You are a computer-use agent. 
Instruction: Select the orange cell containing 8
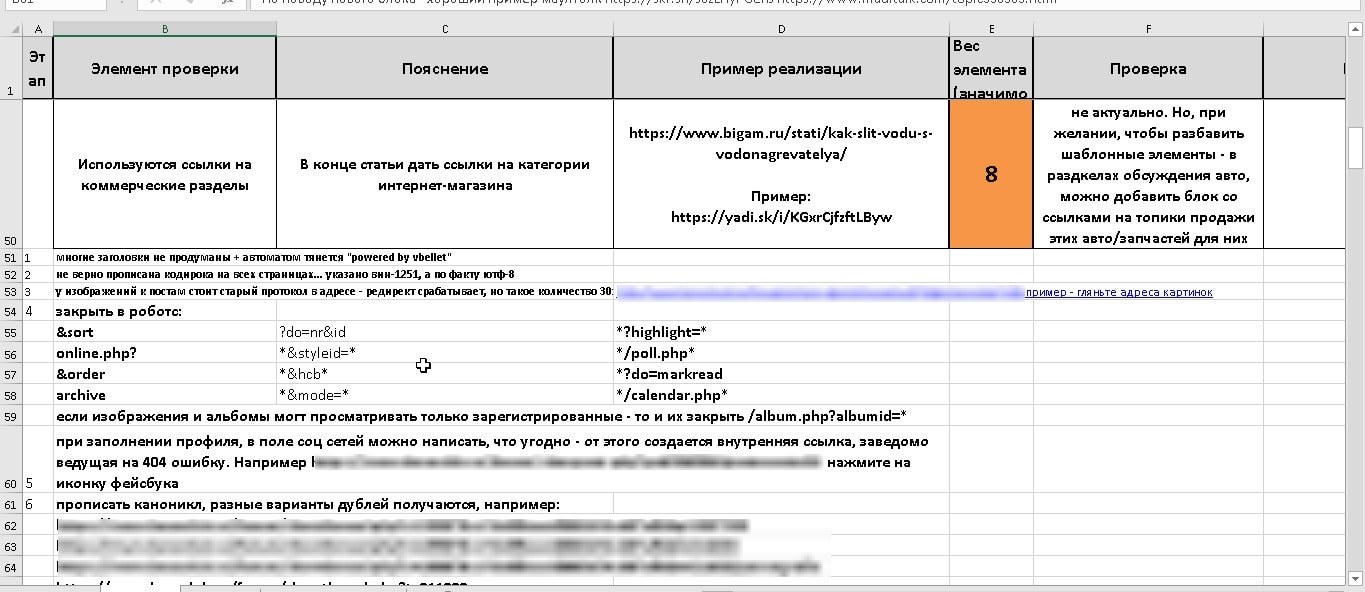(x=991, y=174)
